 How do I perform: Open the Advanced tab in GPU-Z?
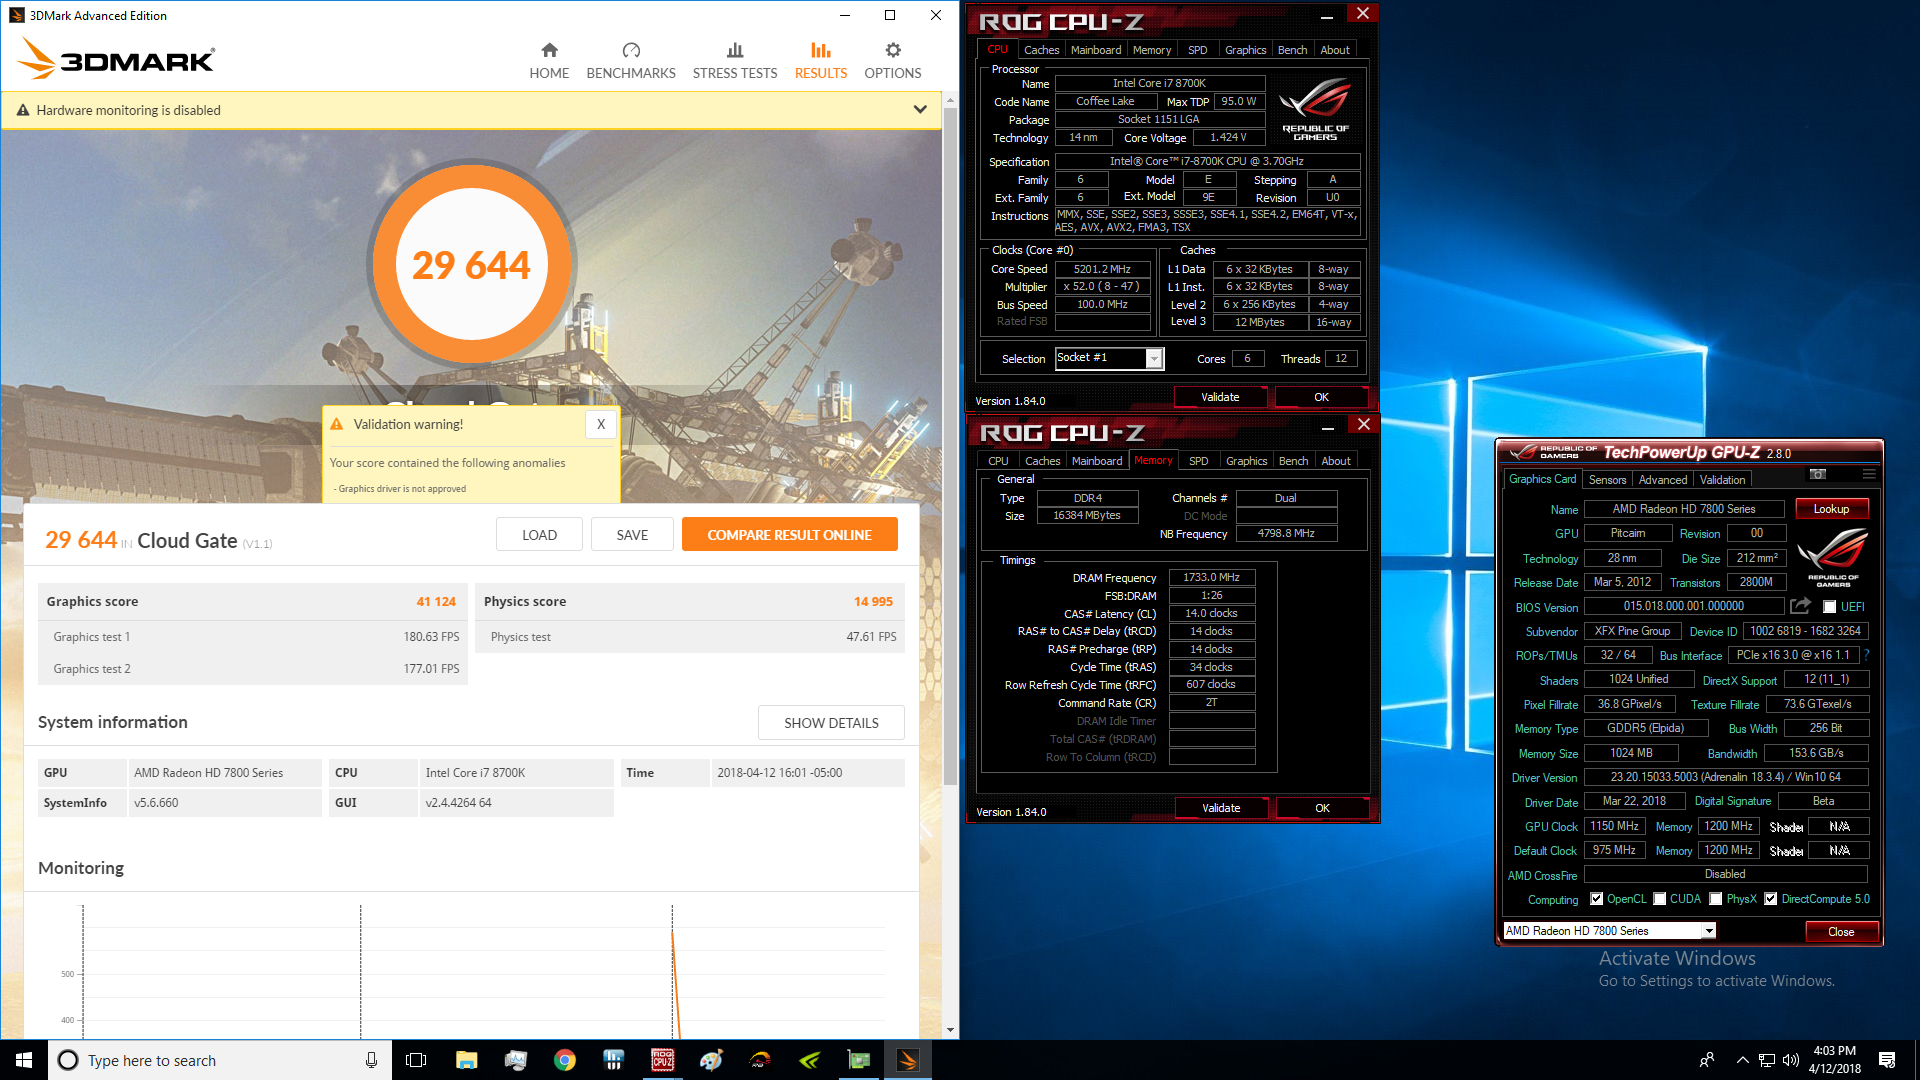[1663, 480]
